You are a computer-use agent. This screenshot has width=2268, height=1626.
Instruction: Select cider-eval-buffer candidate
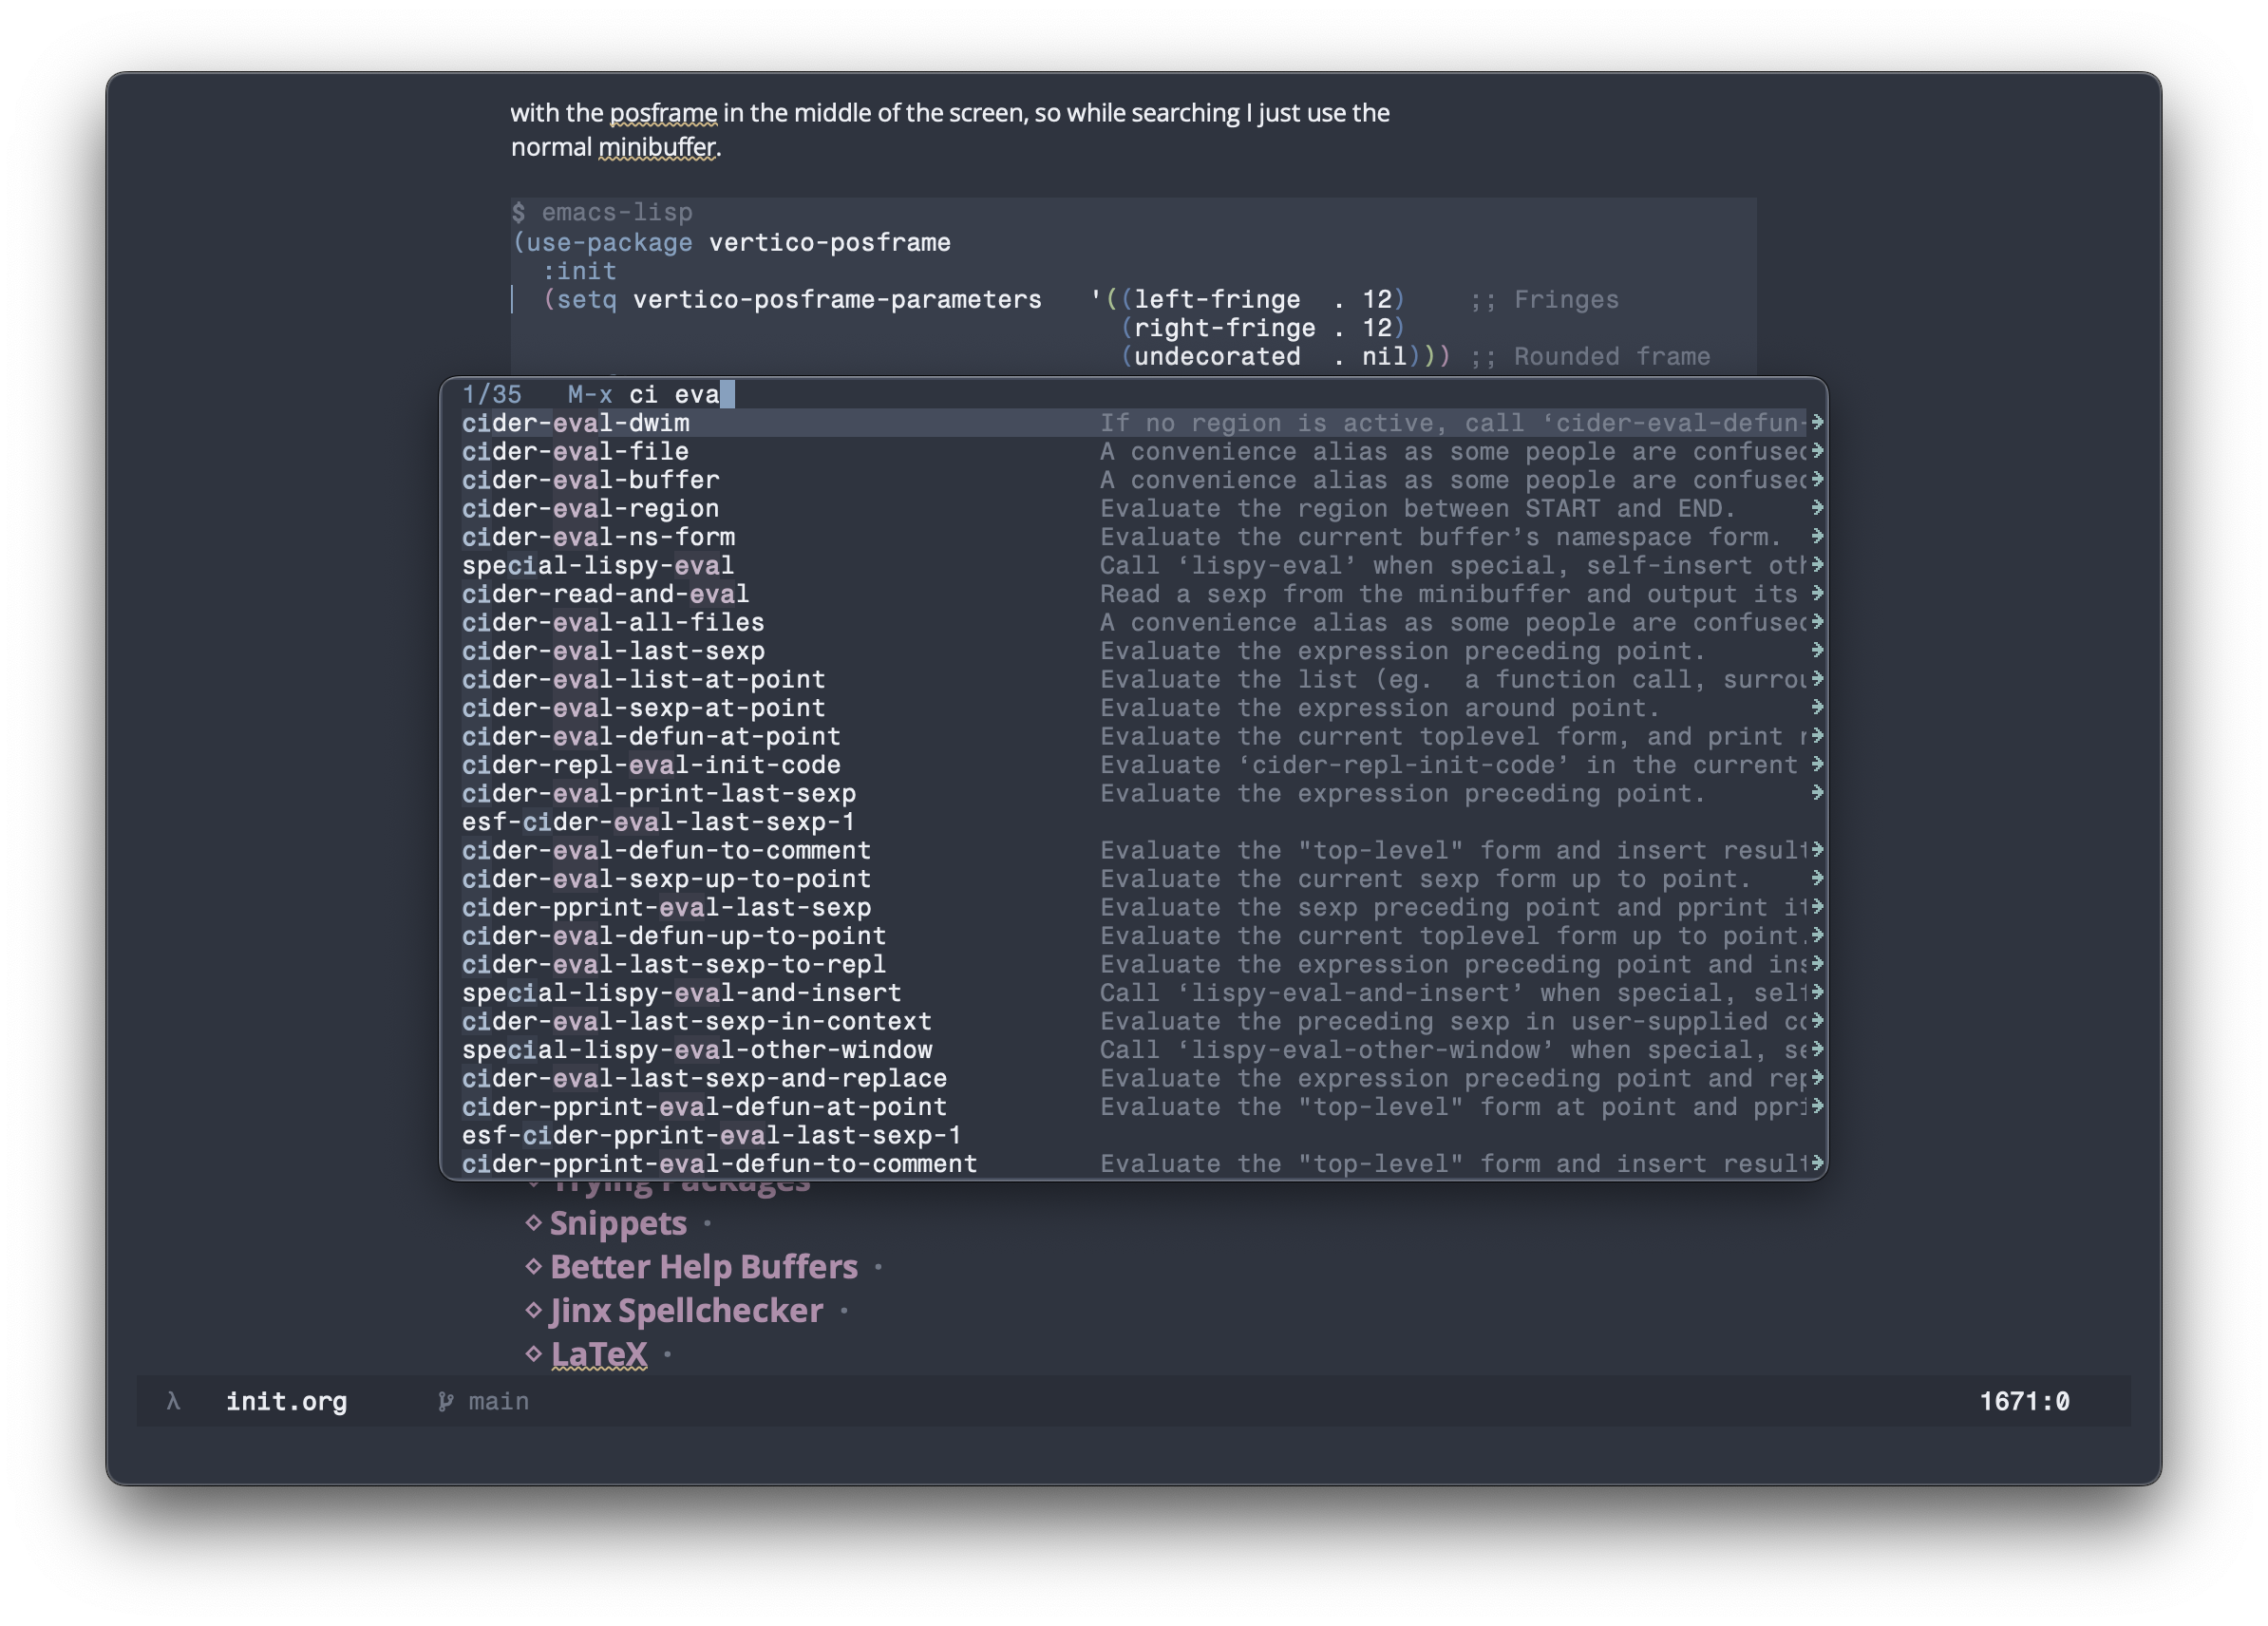coord(1133,480)
